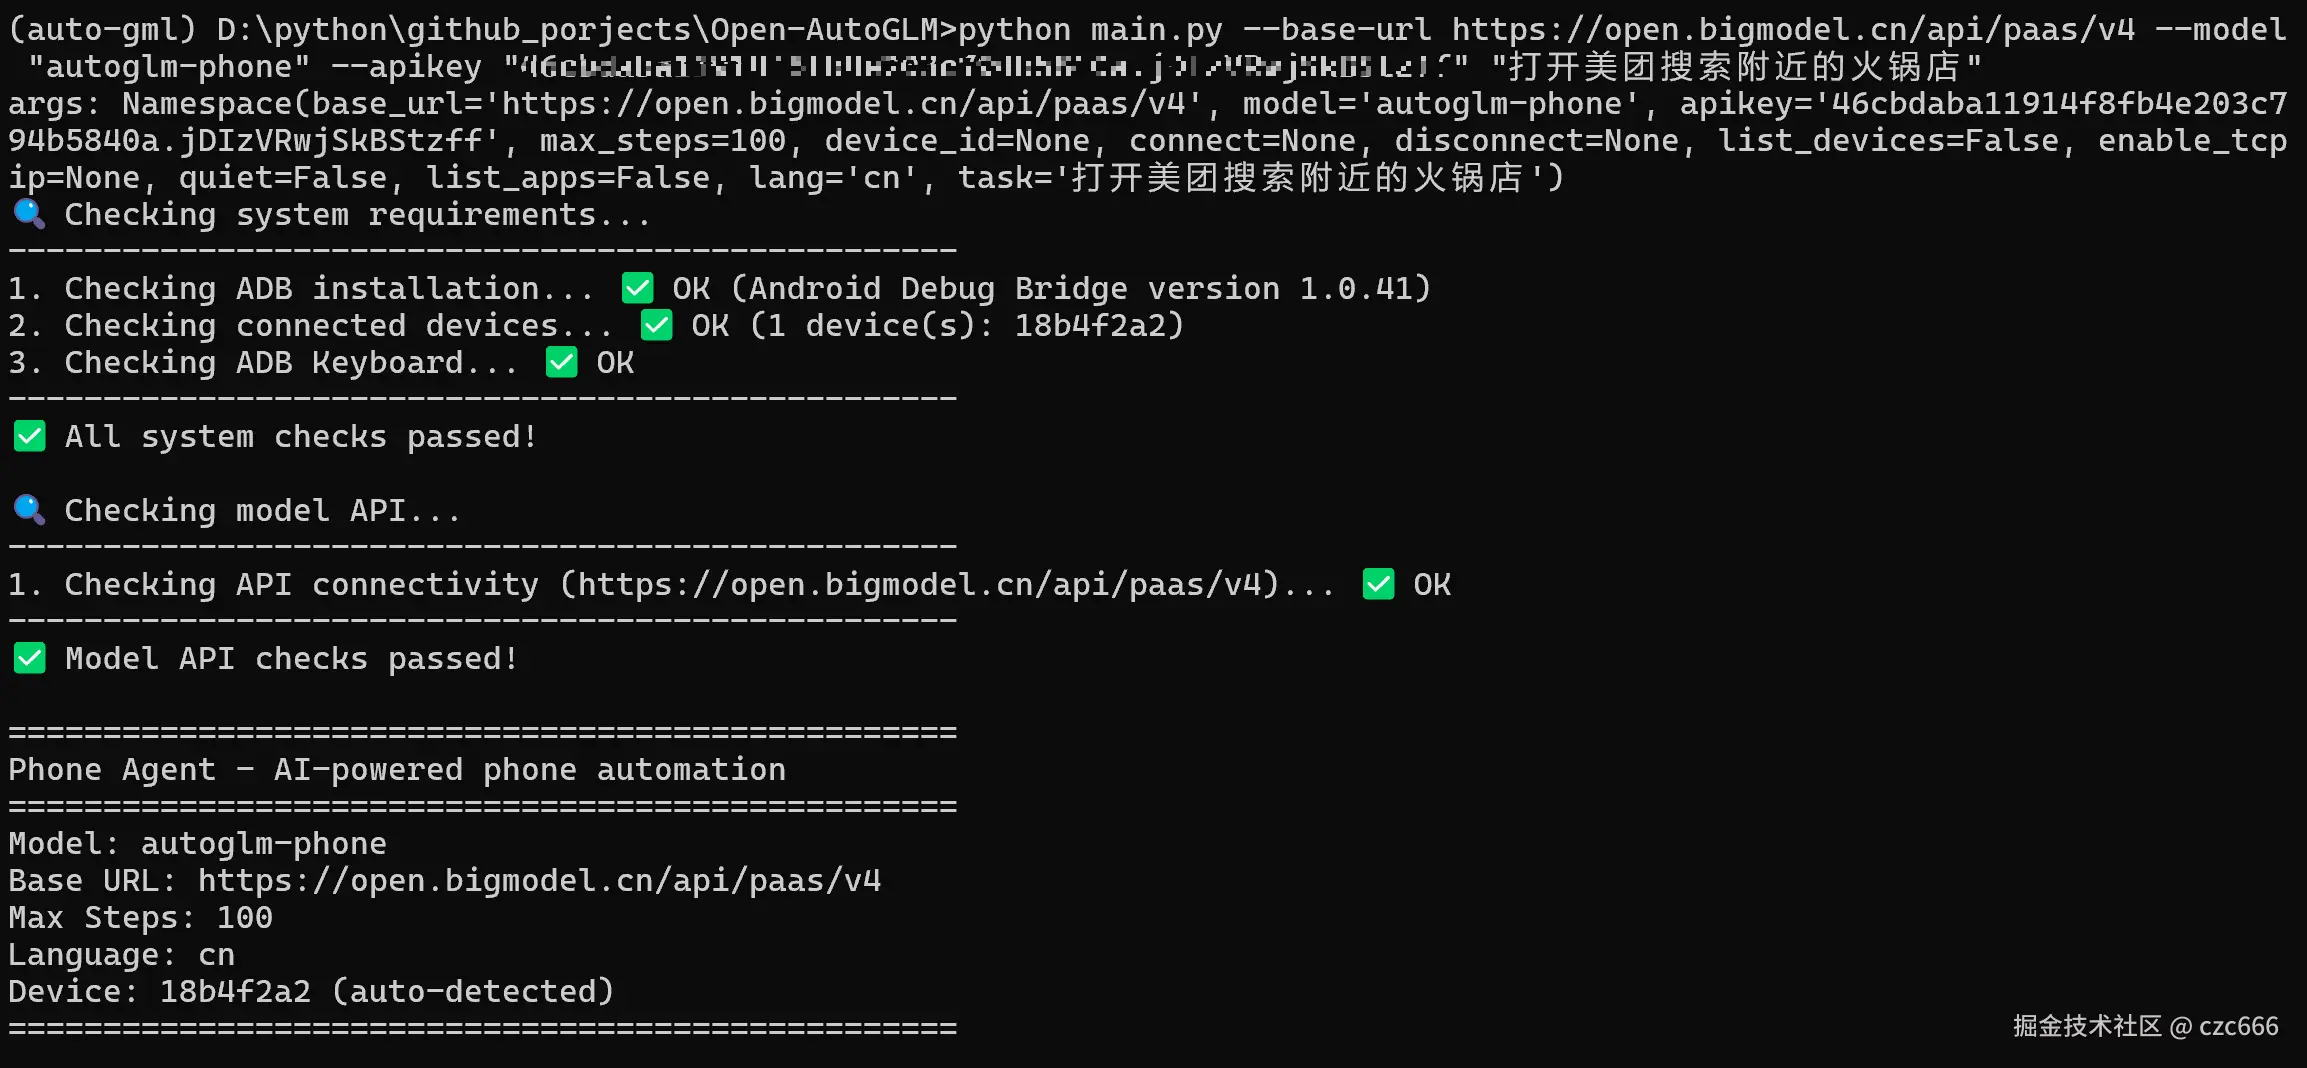Click the Phone Agent heading text
The width and height of the screenshot is (2307, 1068).
396,770
